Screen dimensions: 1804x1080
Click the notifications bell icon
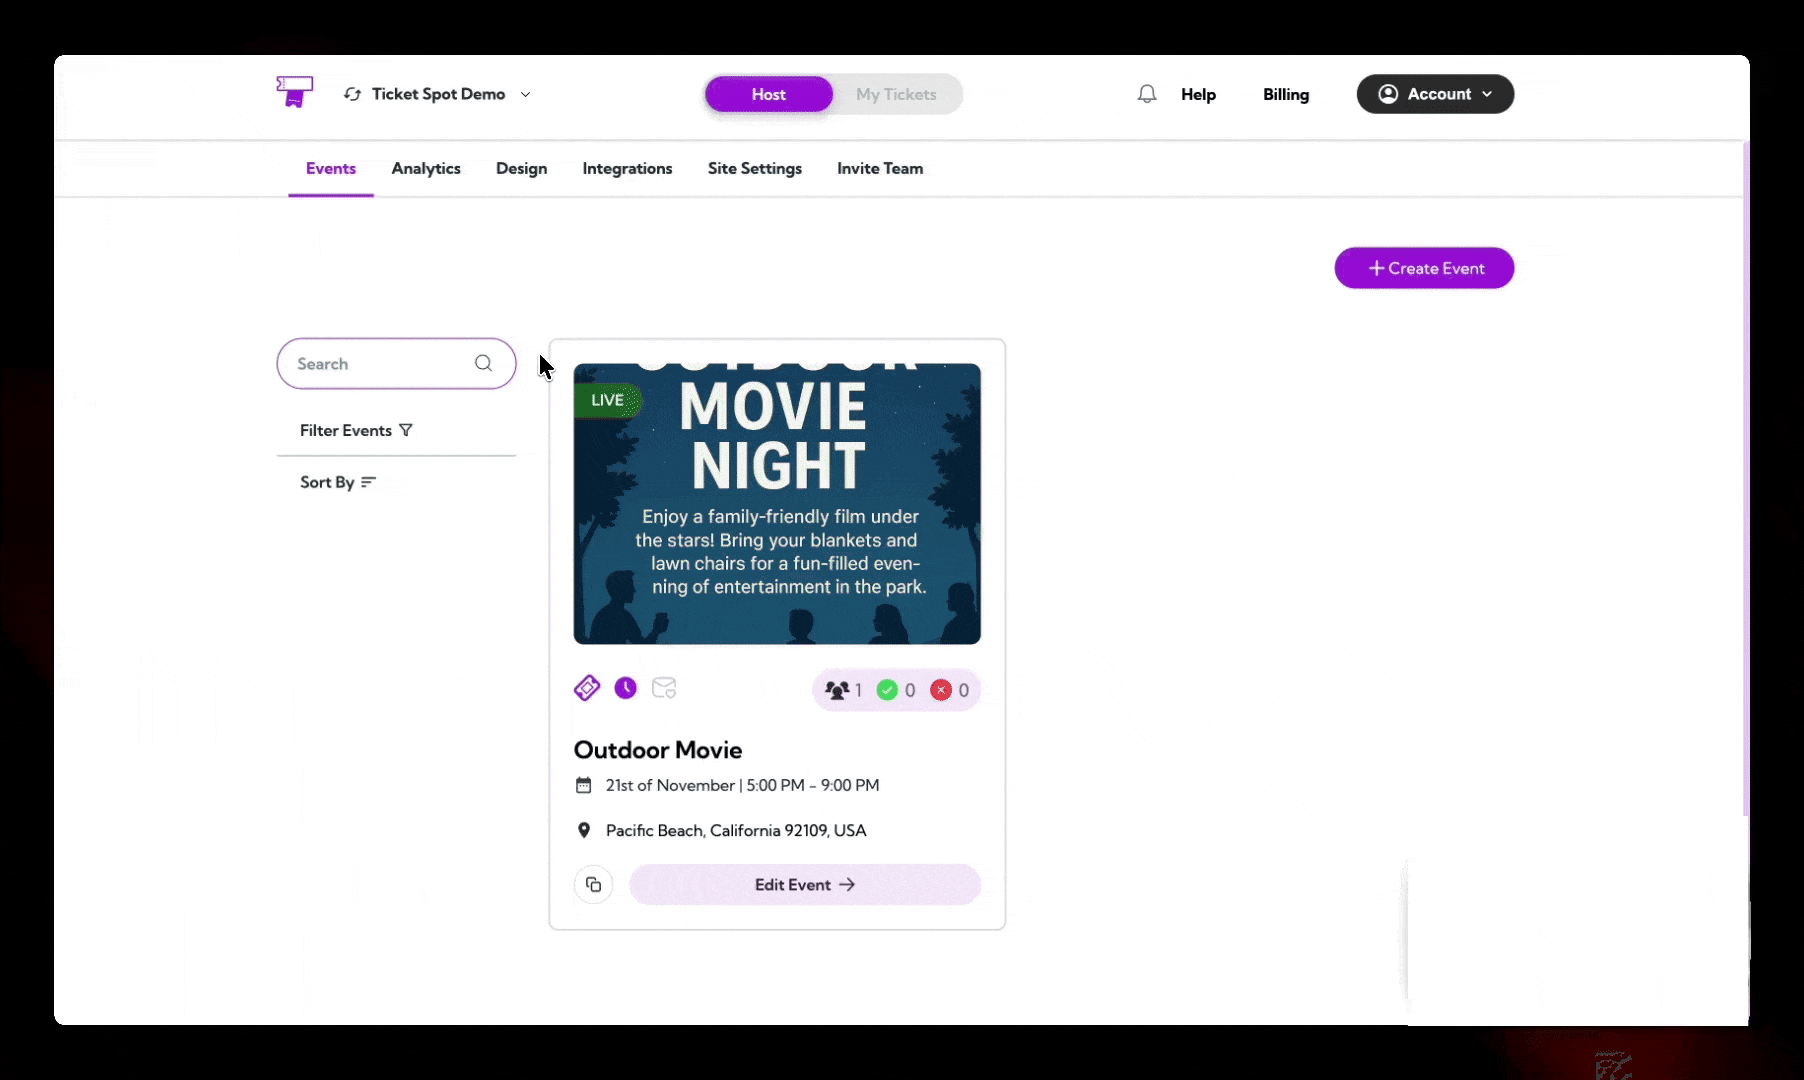pyautogui.click(x=1146, y=93)
